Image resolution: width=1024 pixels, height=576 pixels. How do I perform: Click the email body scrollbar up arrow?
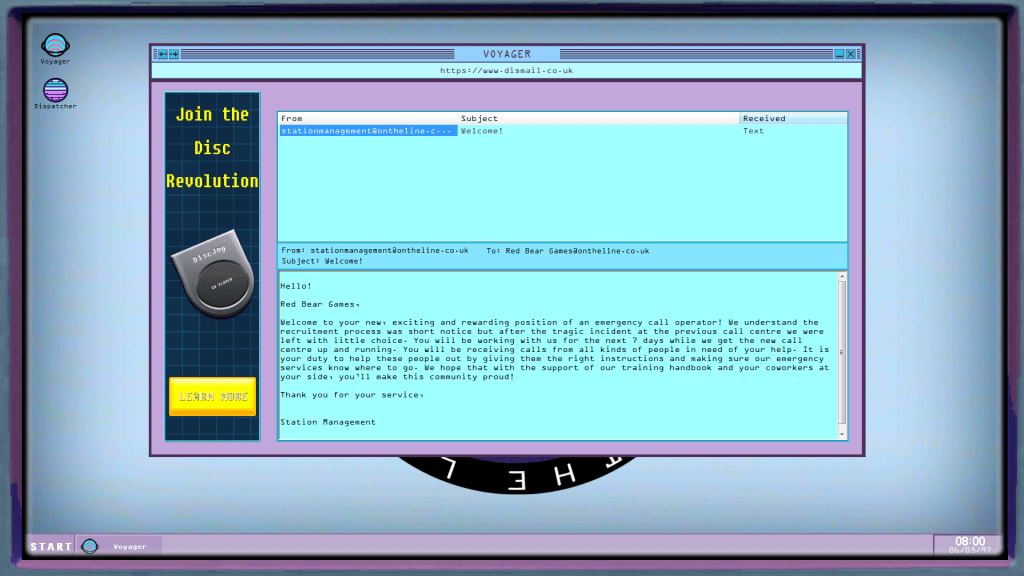842,276
